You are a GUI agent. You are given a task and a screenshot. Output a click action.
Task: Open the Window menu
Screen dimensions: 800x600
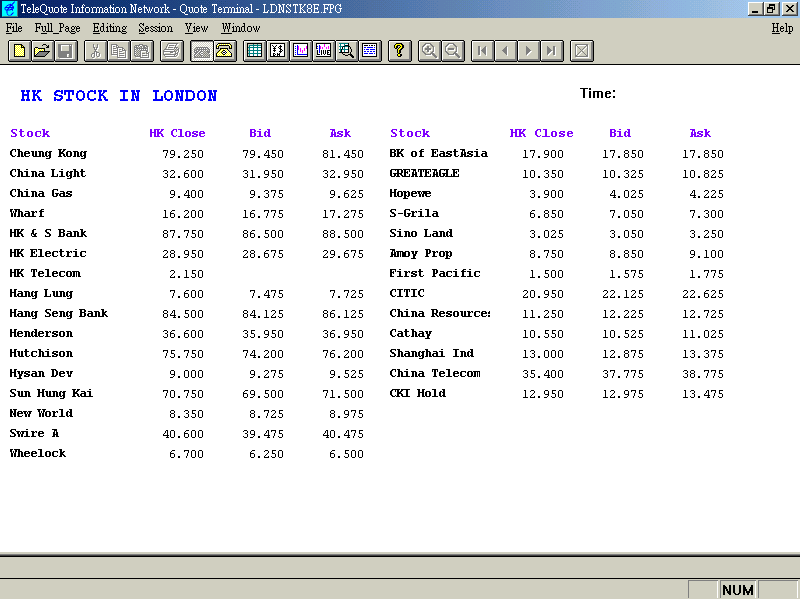[x=241, y=28]
